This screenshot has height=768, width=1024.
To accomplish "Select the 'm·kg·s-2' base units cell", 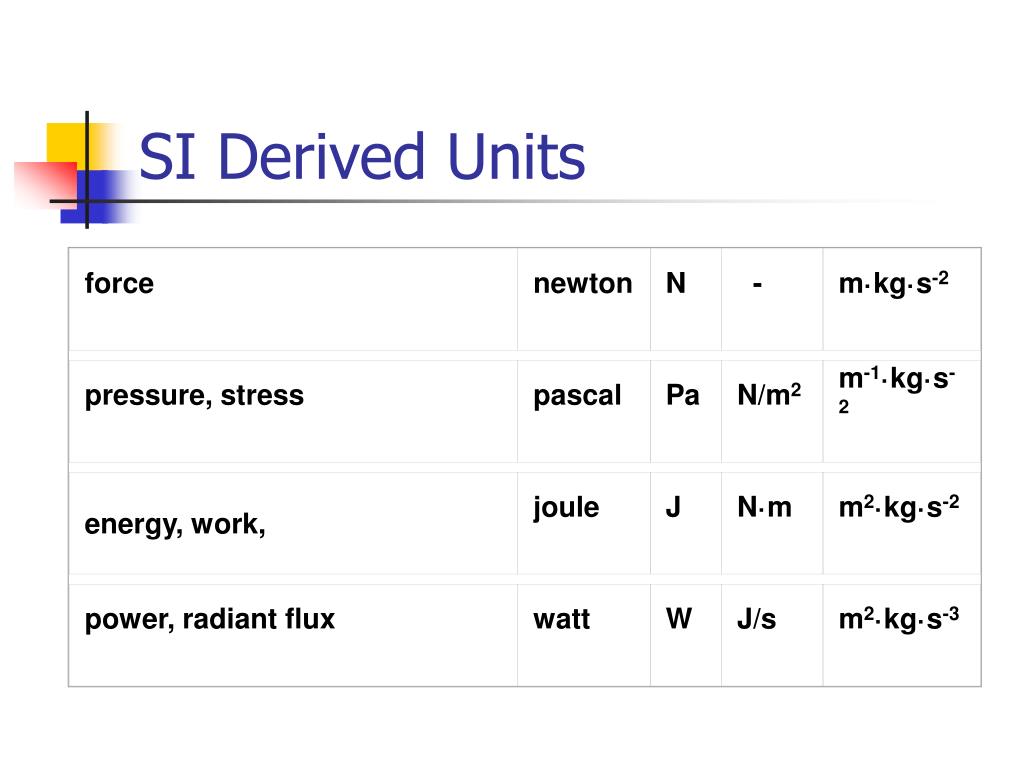I will click(x=902, y=299).
